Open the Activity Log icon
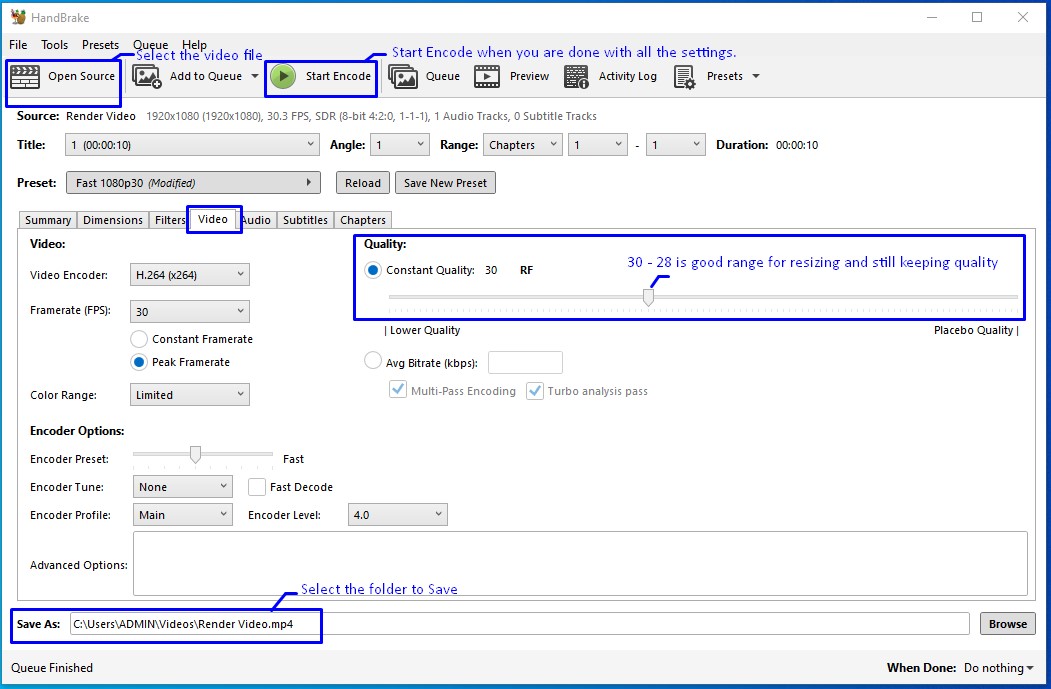 click(576, 76)
